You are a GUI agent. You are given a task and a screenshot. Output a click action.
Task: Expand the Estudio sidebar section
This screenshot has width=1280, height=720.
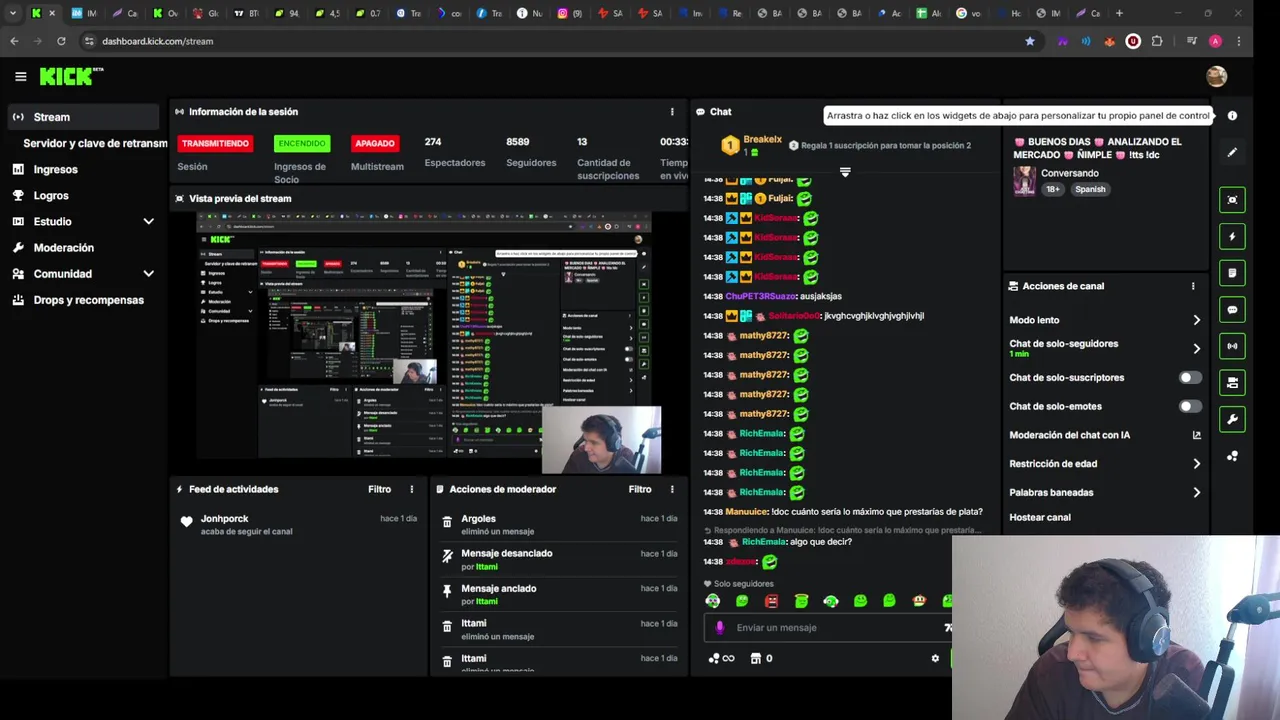(149, 222)
